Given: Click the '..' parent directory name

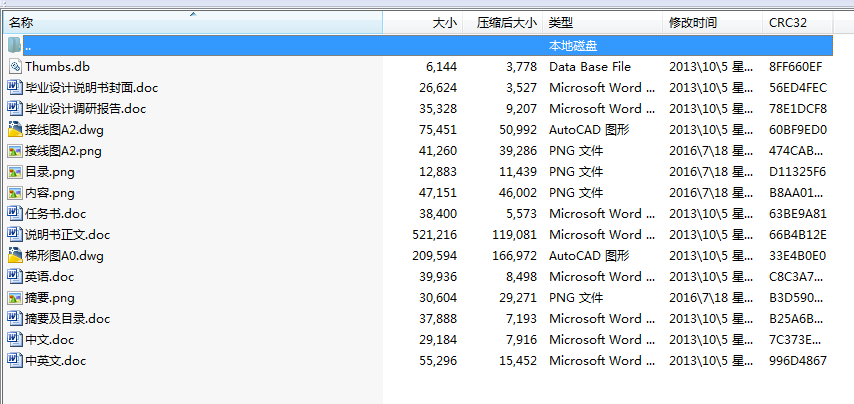Looking at the screenshot, I should point(28,46).
